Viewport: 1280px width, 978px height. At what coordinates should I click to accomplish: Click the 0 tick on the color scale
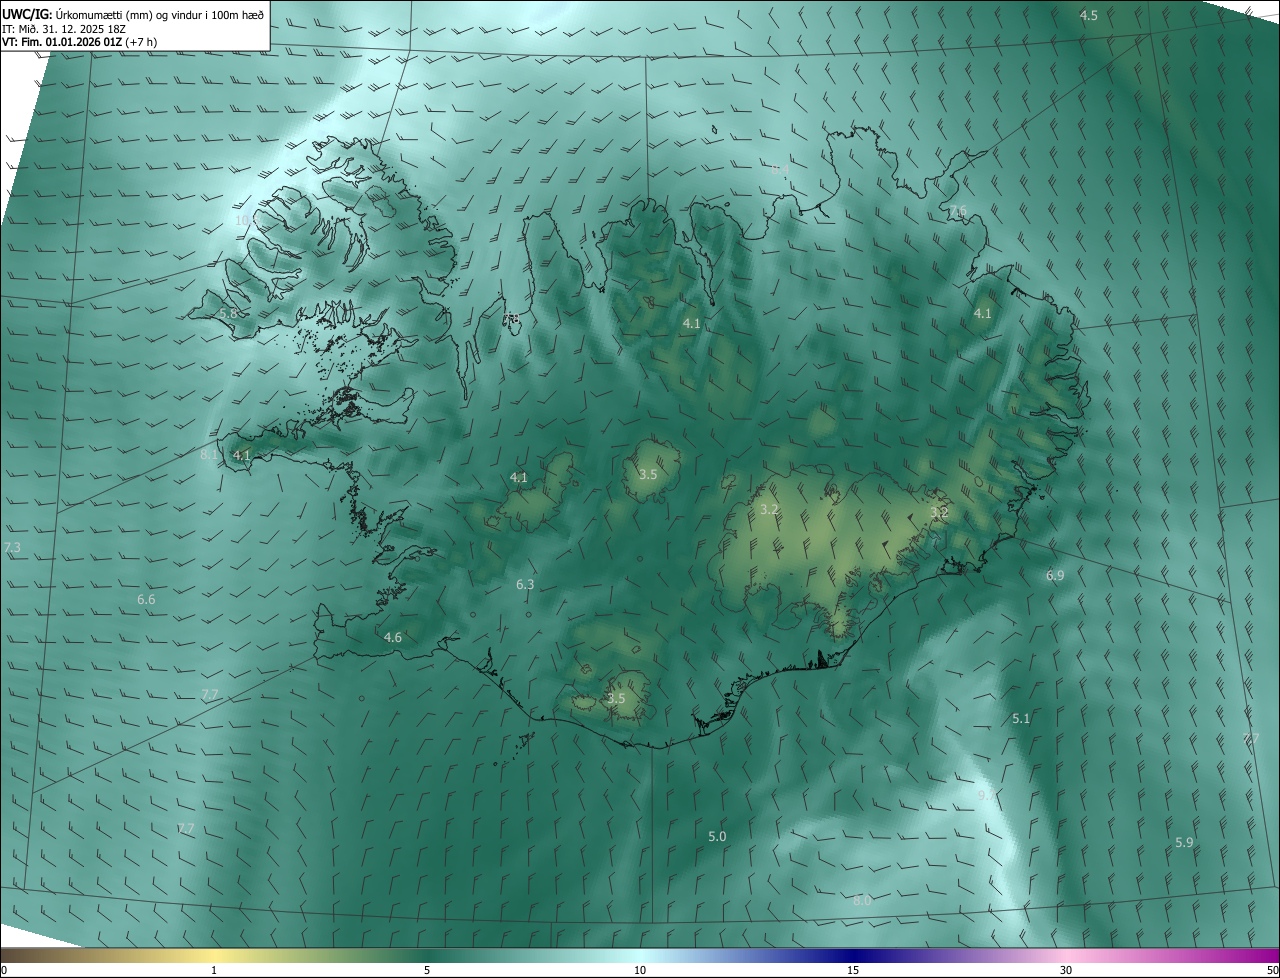pyautogui.click(x=4, y=970)
